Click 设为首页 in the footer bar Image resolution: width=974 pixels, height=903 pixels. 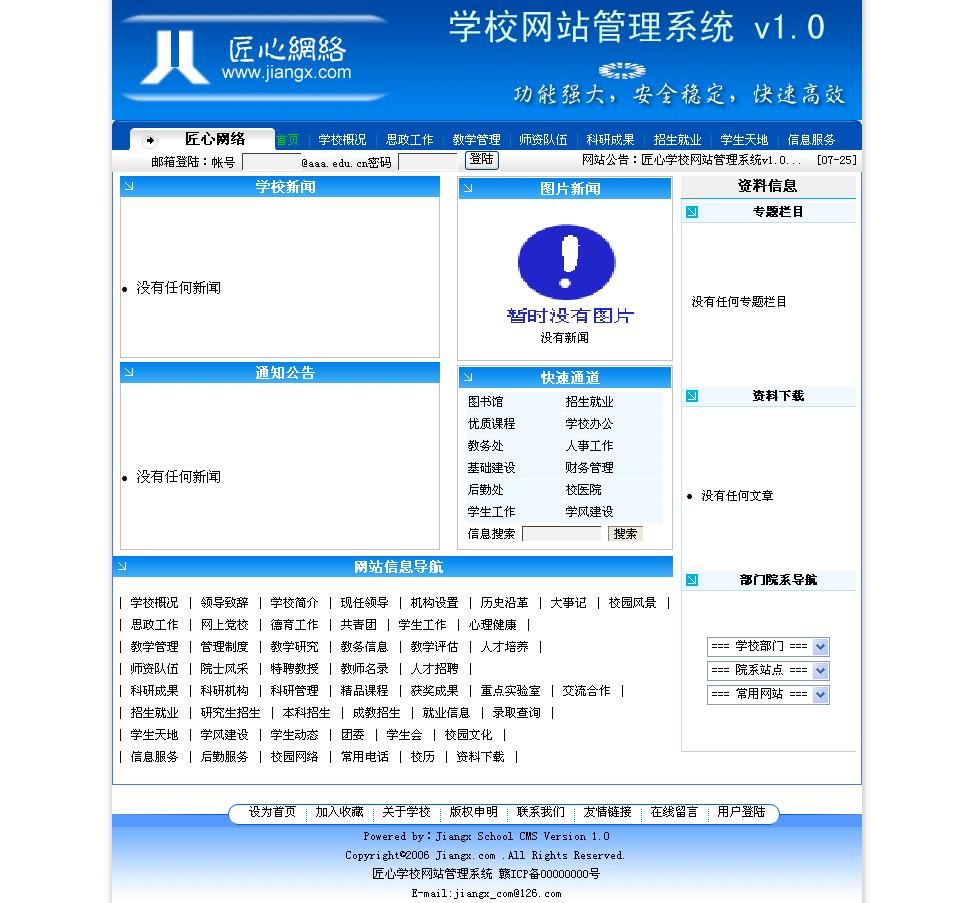[x=272, y=812]
